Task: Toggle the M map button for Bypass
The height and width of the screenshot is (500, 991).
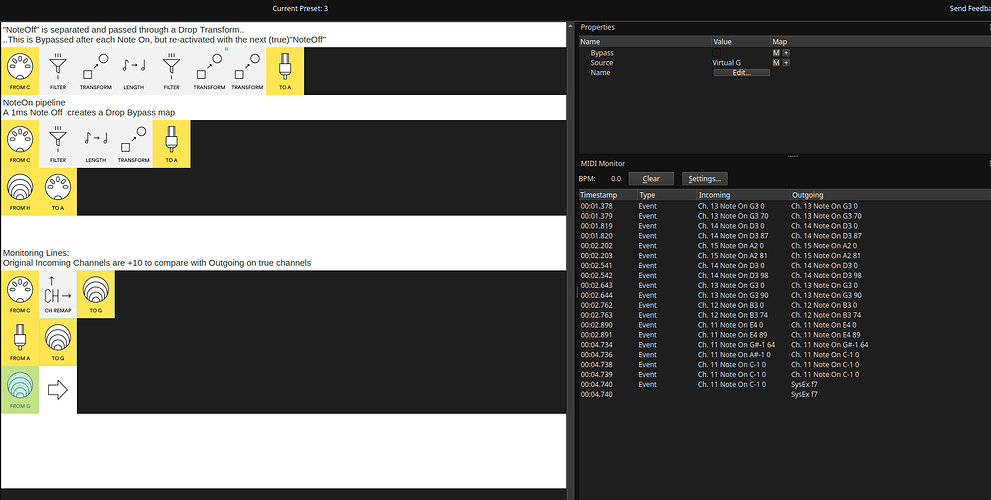Action: pyautogui.click(x=775, y=52)
